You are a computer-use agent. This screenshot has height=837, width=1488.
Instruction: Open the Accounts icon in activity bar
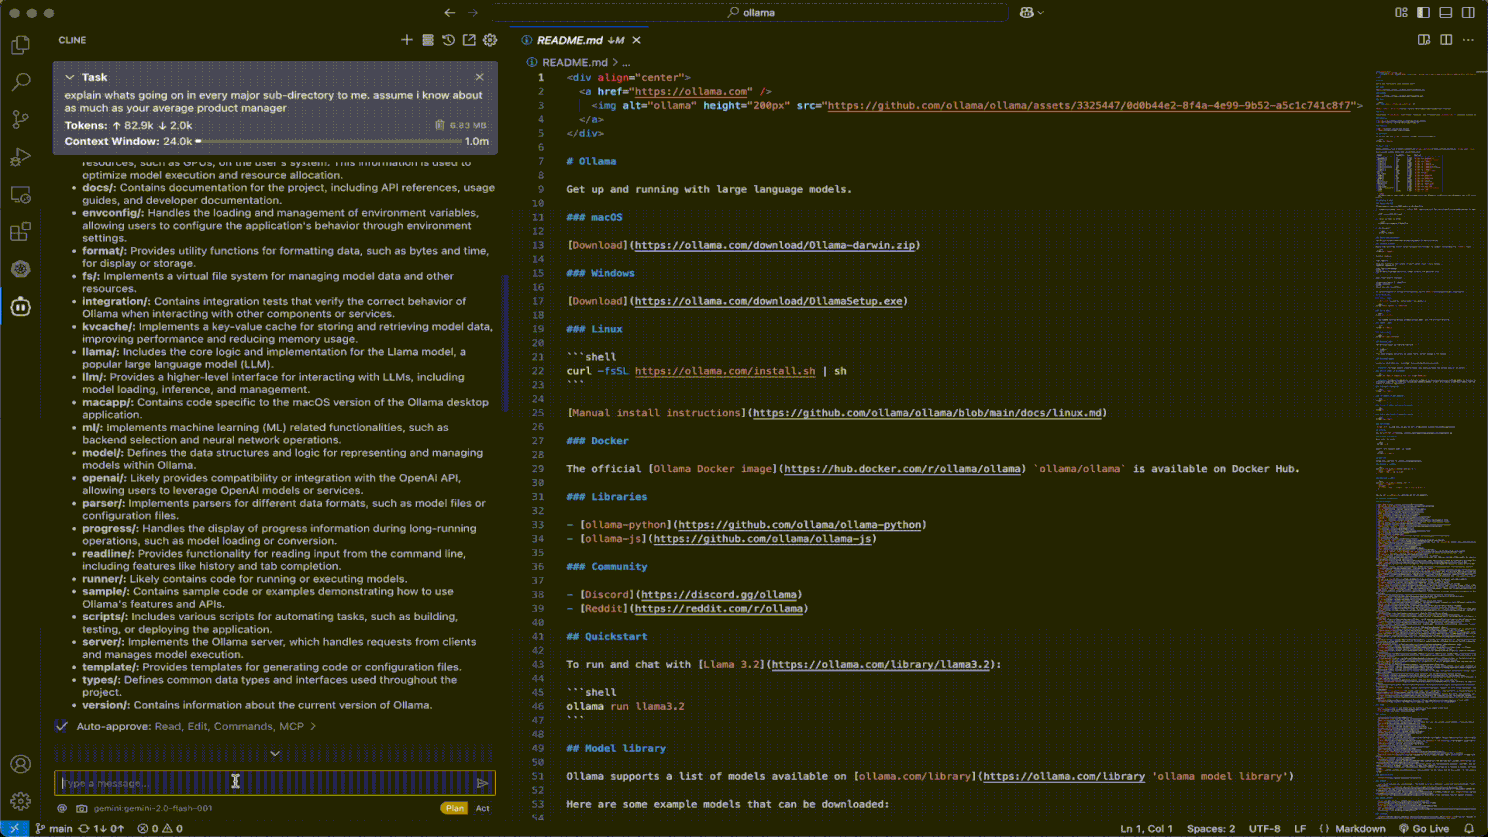coord(20,765)
